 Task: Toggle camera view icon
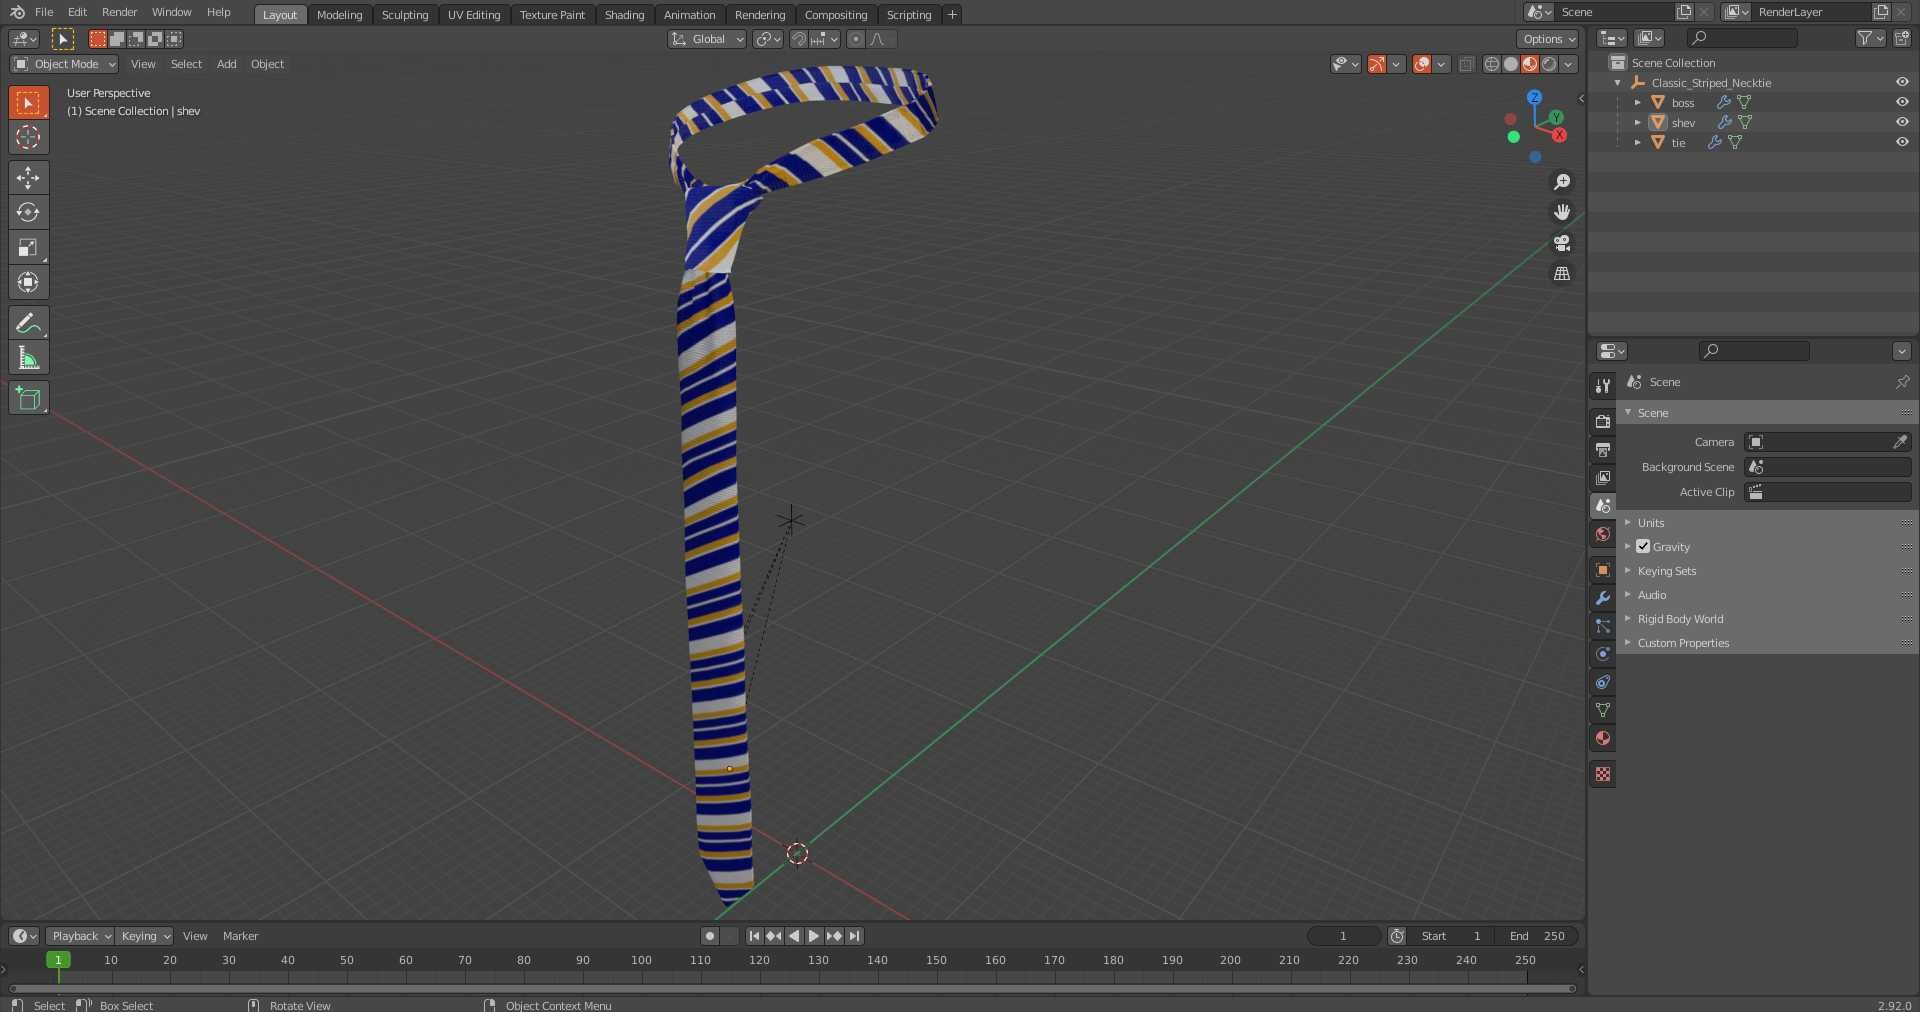point(1561,243)
